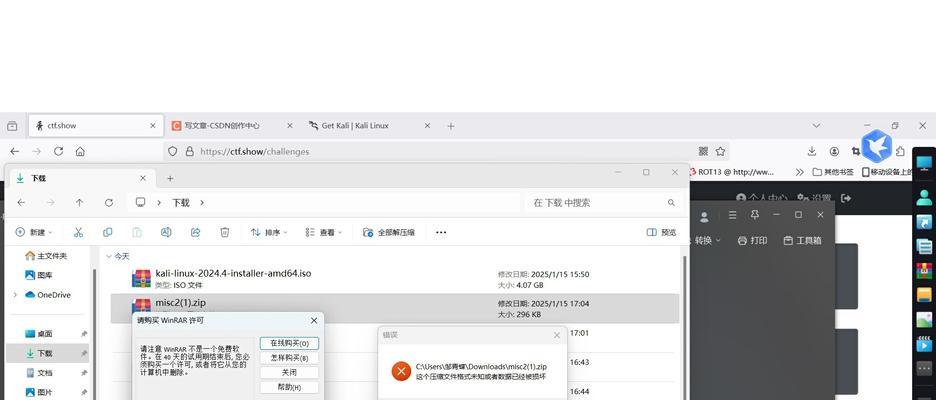
Task: Switch to the 写文章-CSDN创作中心 browser tab
Action: point(232,126)
